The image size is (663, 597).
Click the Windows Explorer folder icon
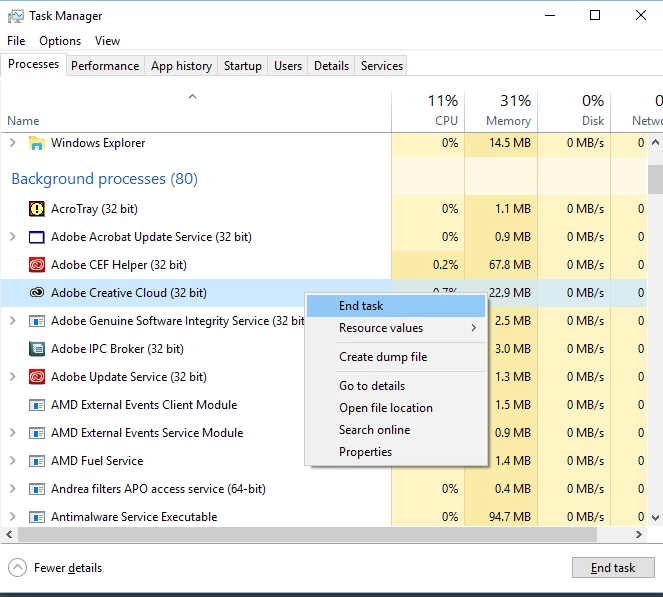(x=37, y=143)
